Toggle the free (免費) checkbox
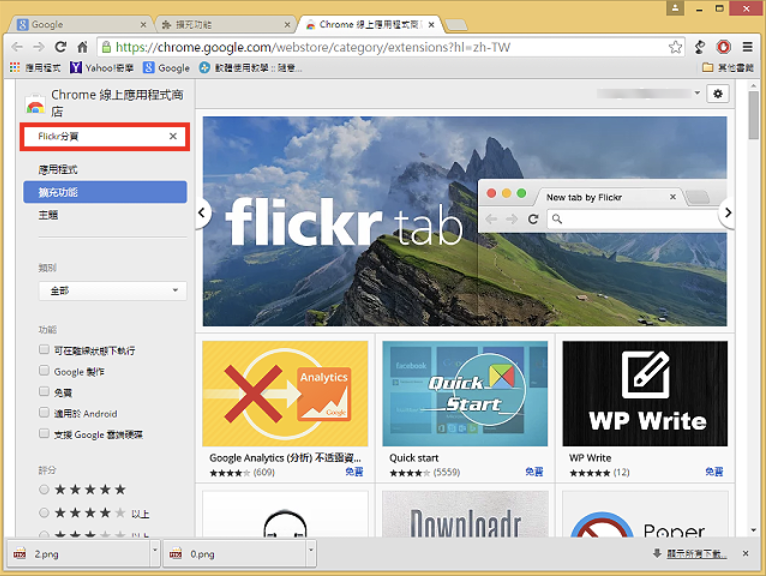This screenshot has height=578, width=768. pyautogui.click(x=44, y=392)
